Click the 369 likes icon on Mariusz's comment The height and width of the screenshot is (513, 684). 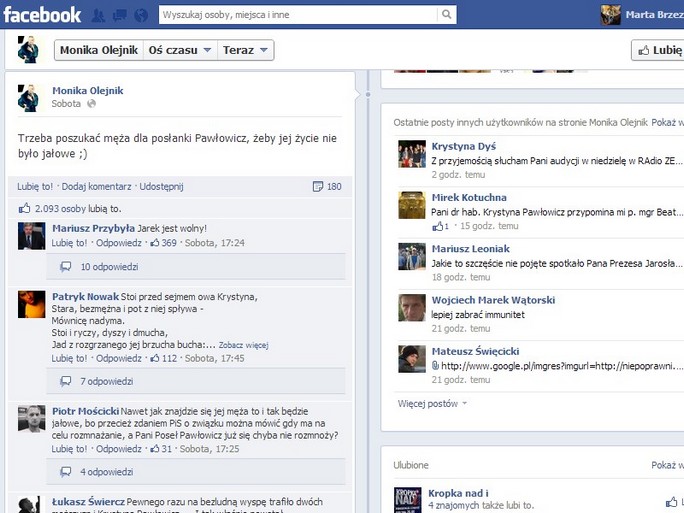click(156, 243)
